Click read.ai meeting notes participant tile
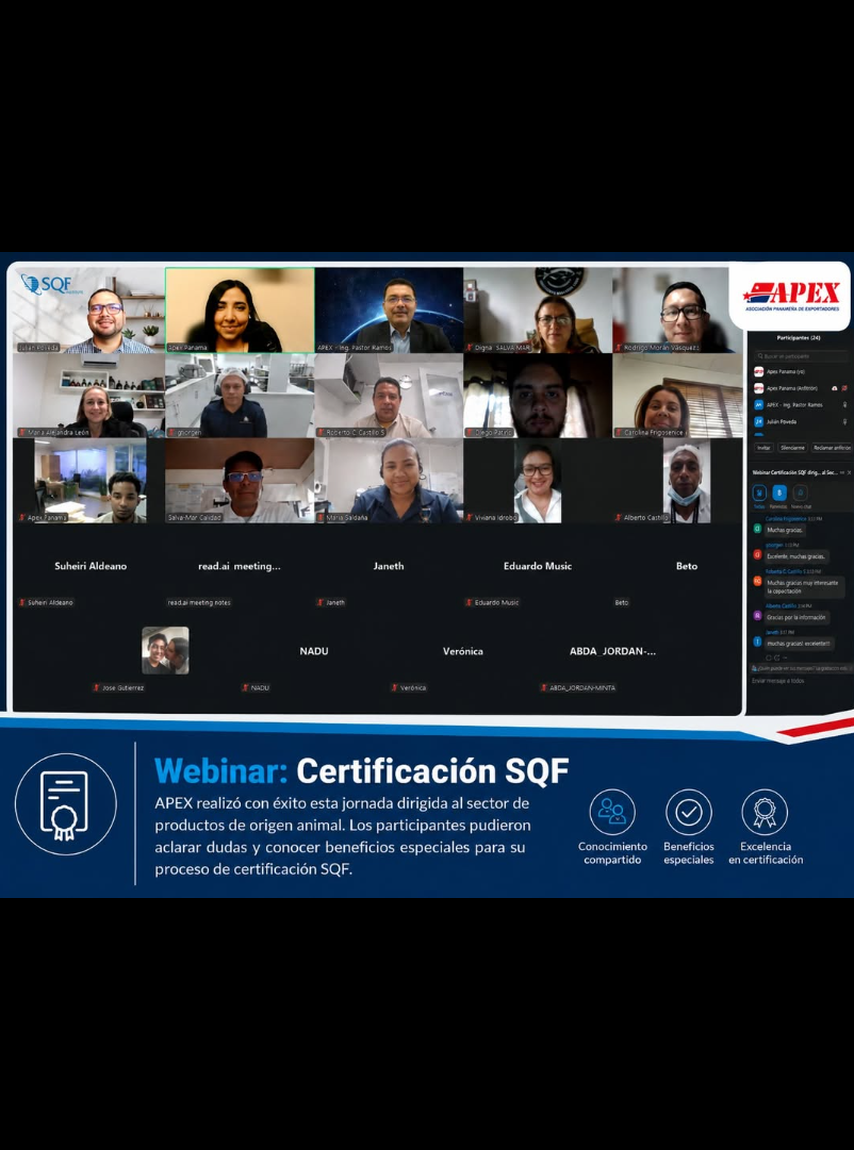This screenshot has width=854, height=1150. (x=240, y=566)
